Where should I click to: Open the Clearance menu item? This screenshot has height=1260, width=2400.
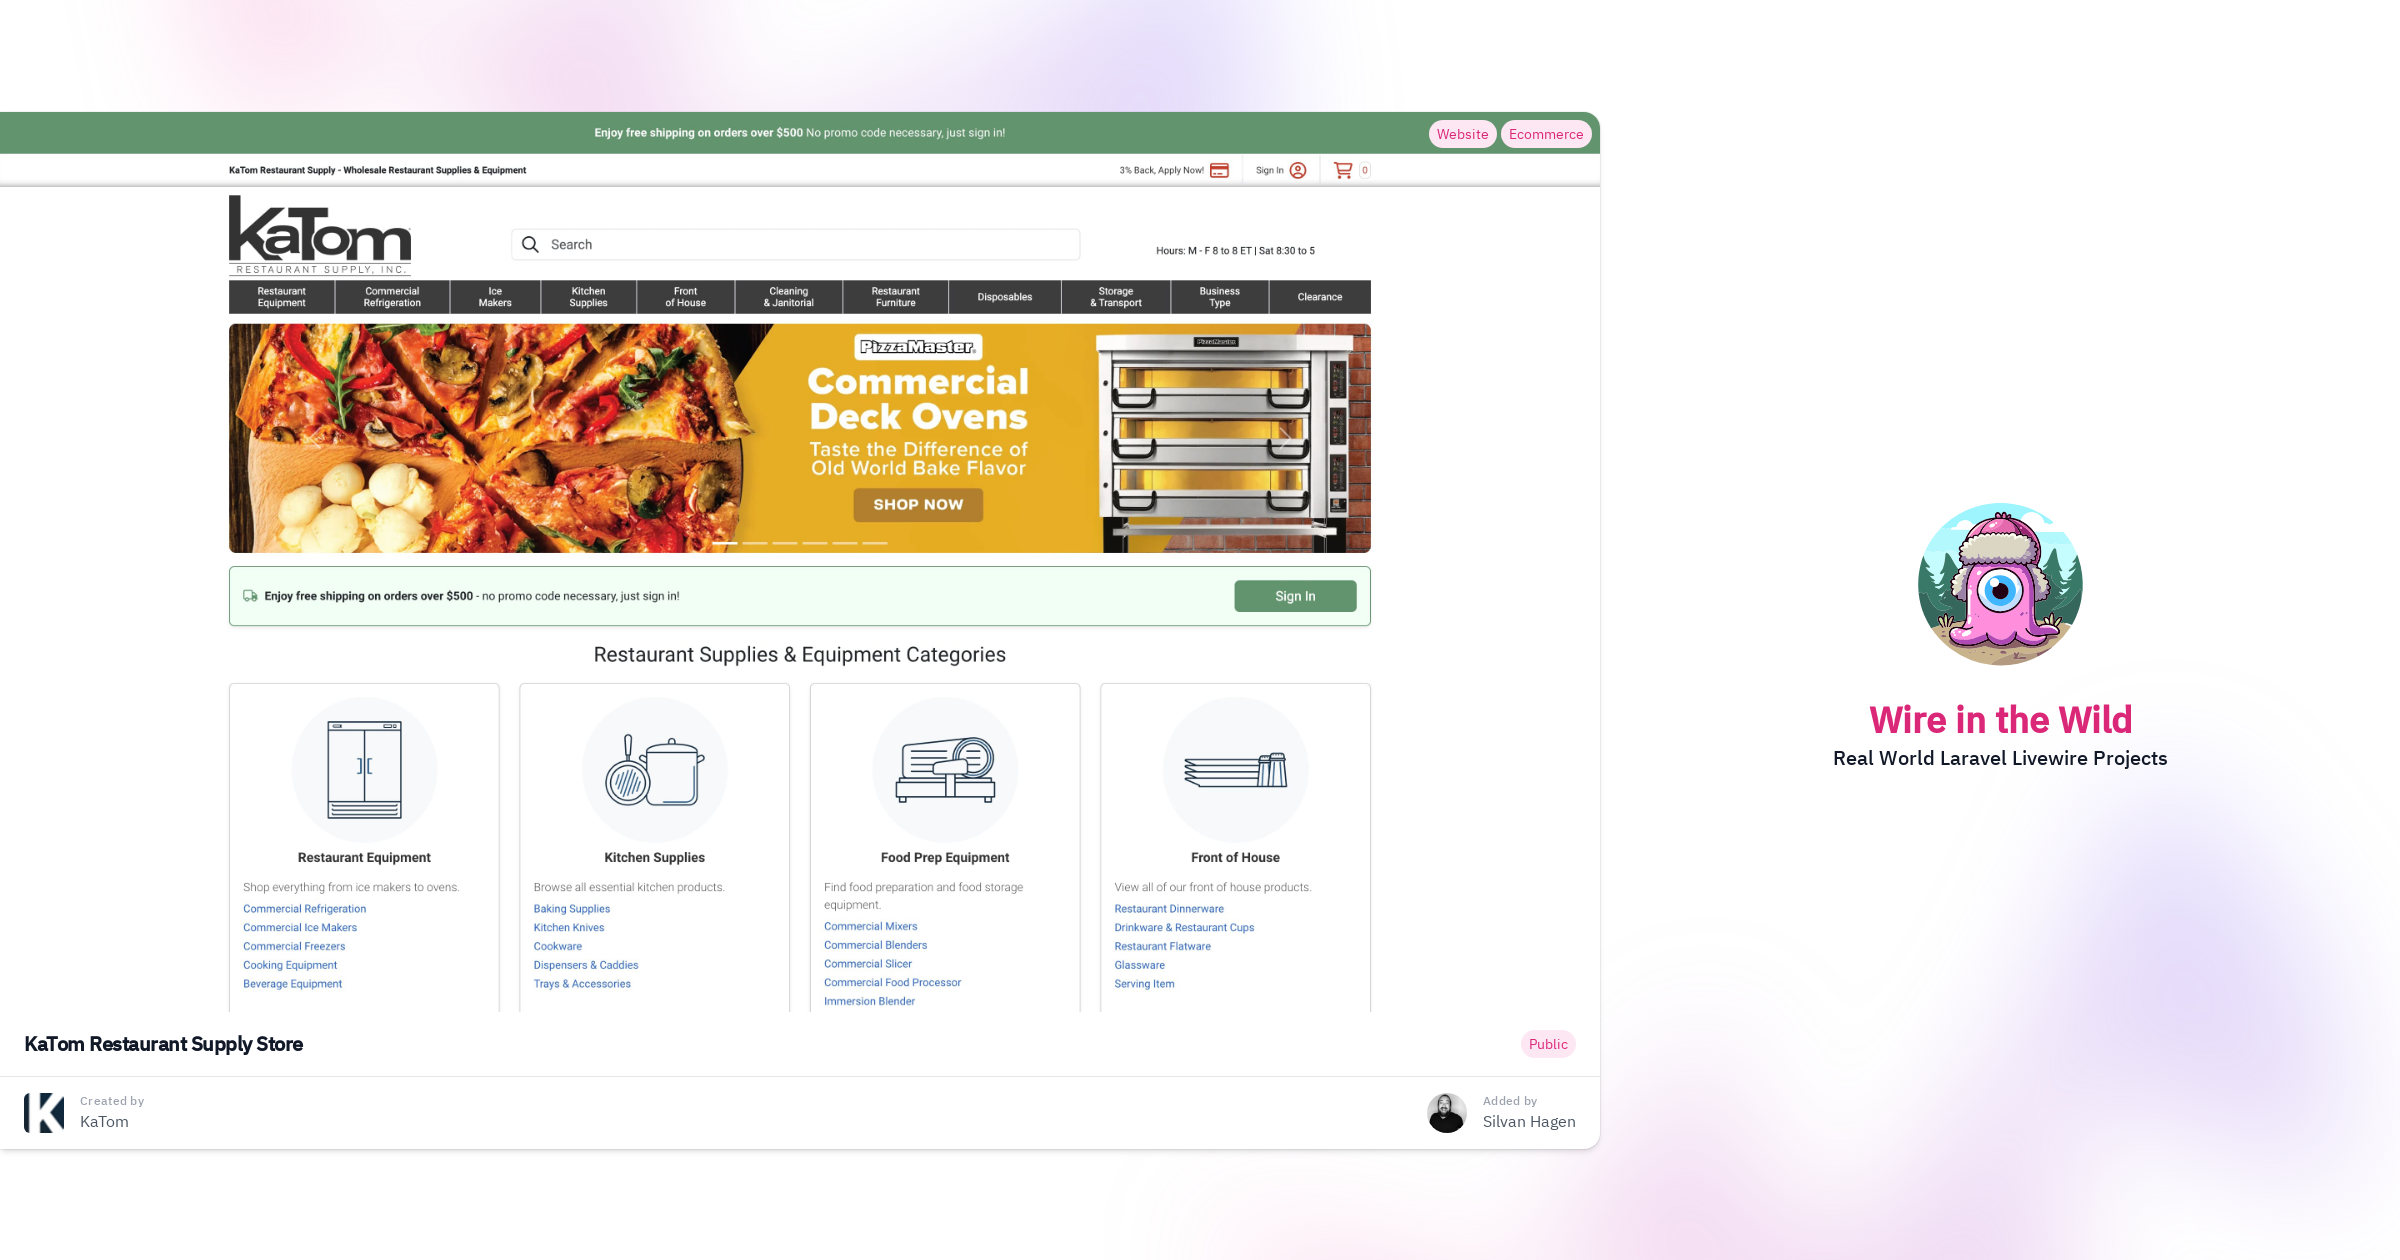1319,297
